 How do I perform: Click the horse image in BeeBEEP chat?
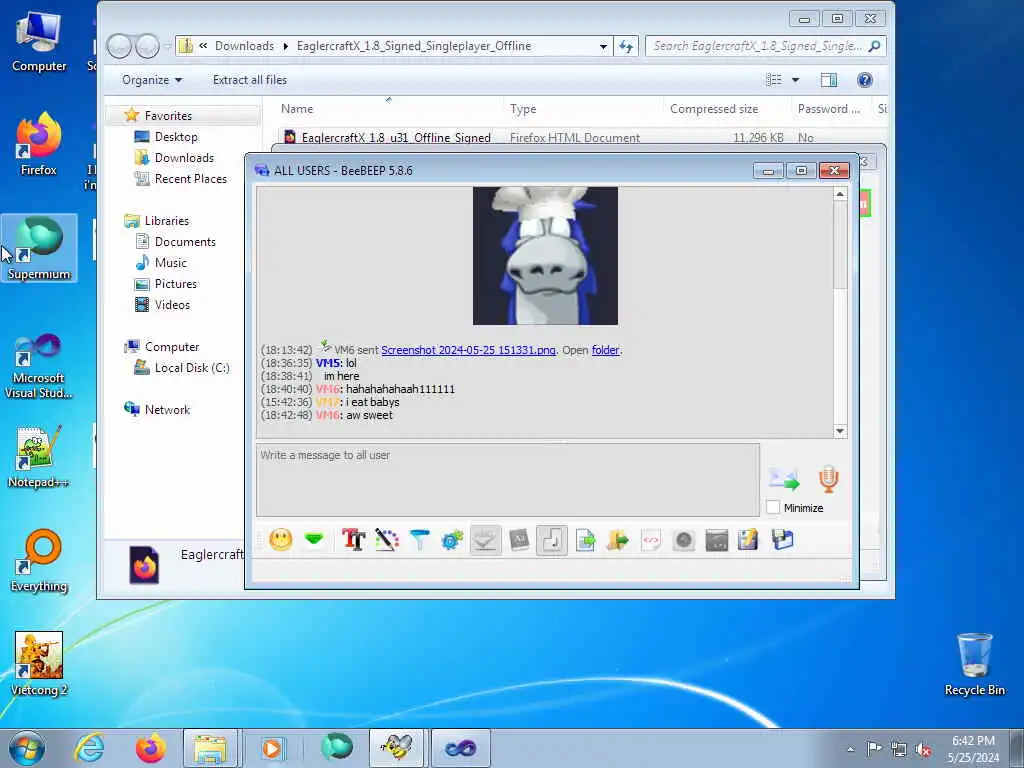[x=545, y=255]
